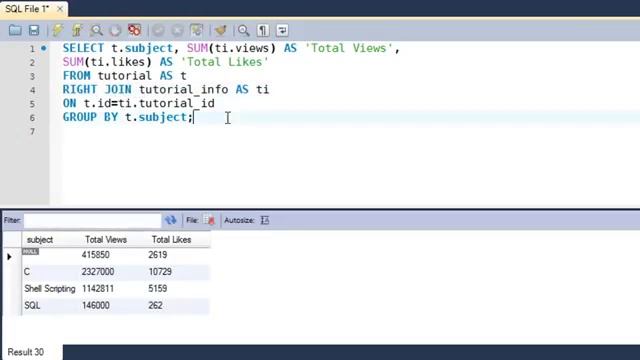
Task: Click line number 6 in gutter
Action: click(32, 118)
